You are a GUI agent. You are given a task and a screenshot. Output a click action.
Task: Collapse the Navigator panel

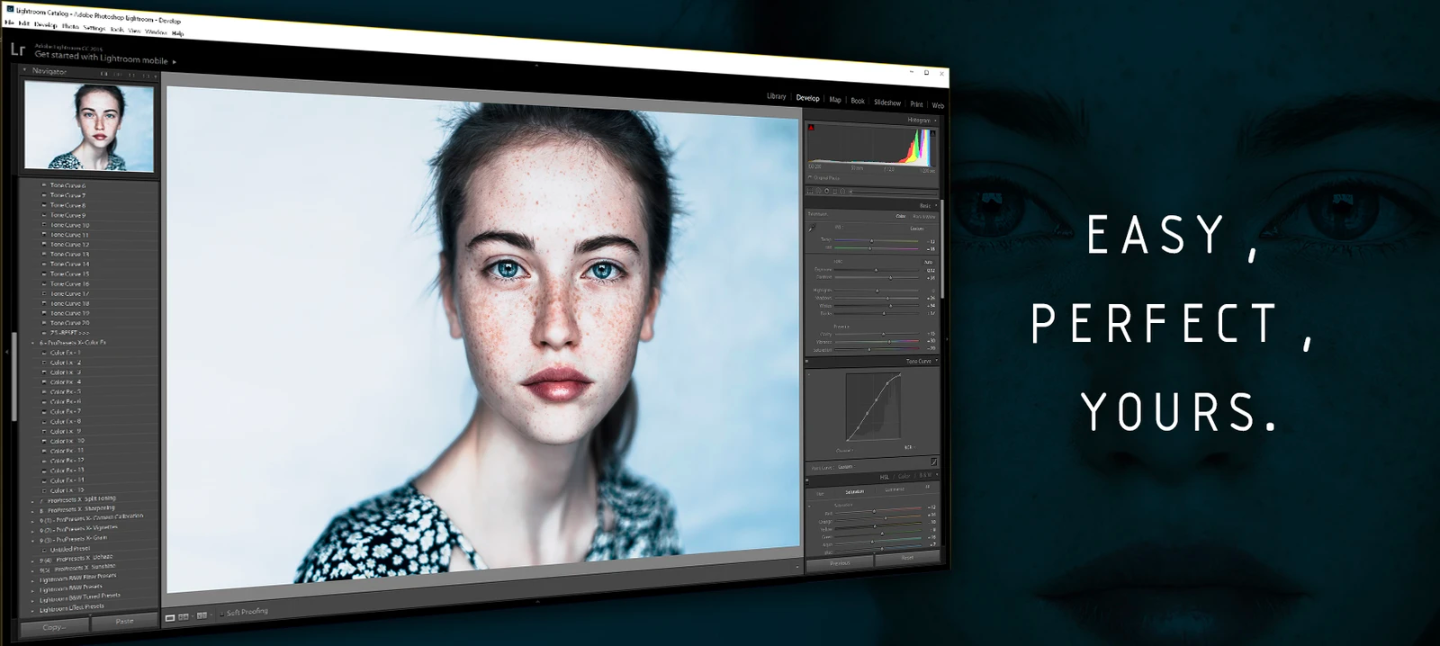click(x=25, y=71)
